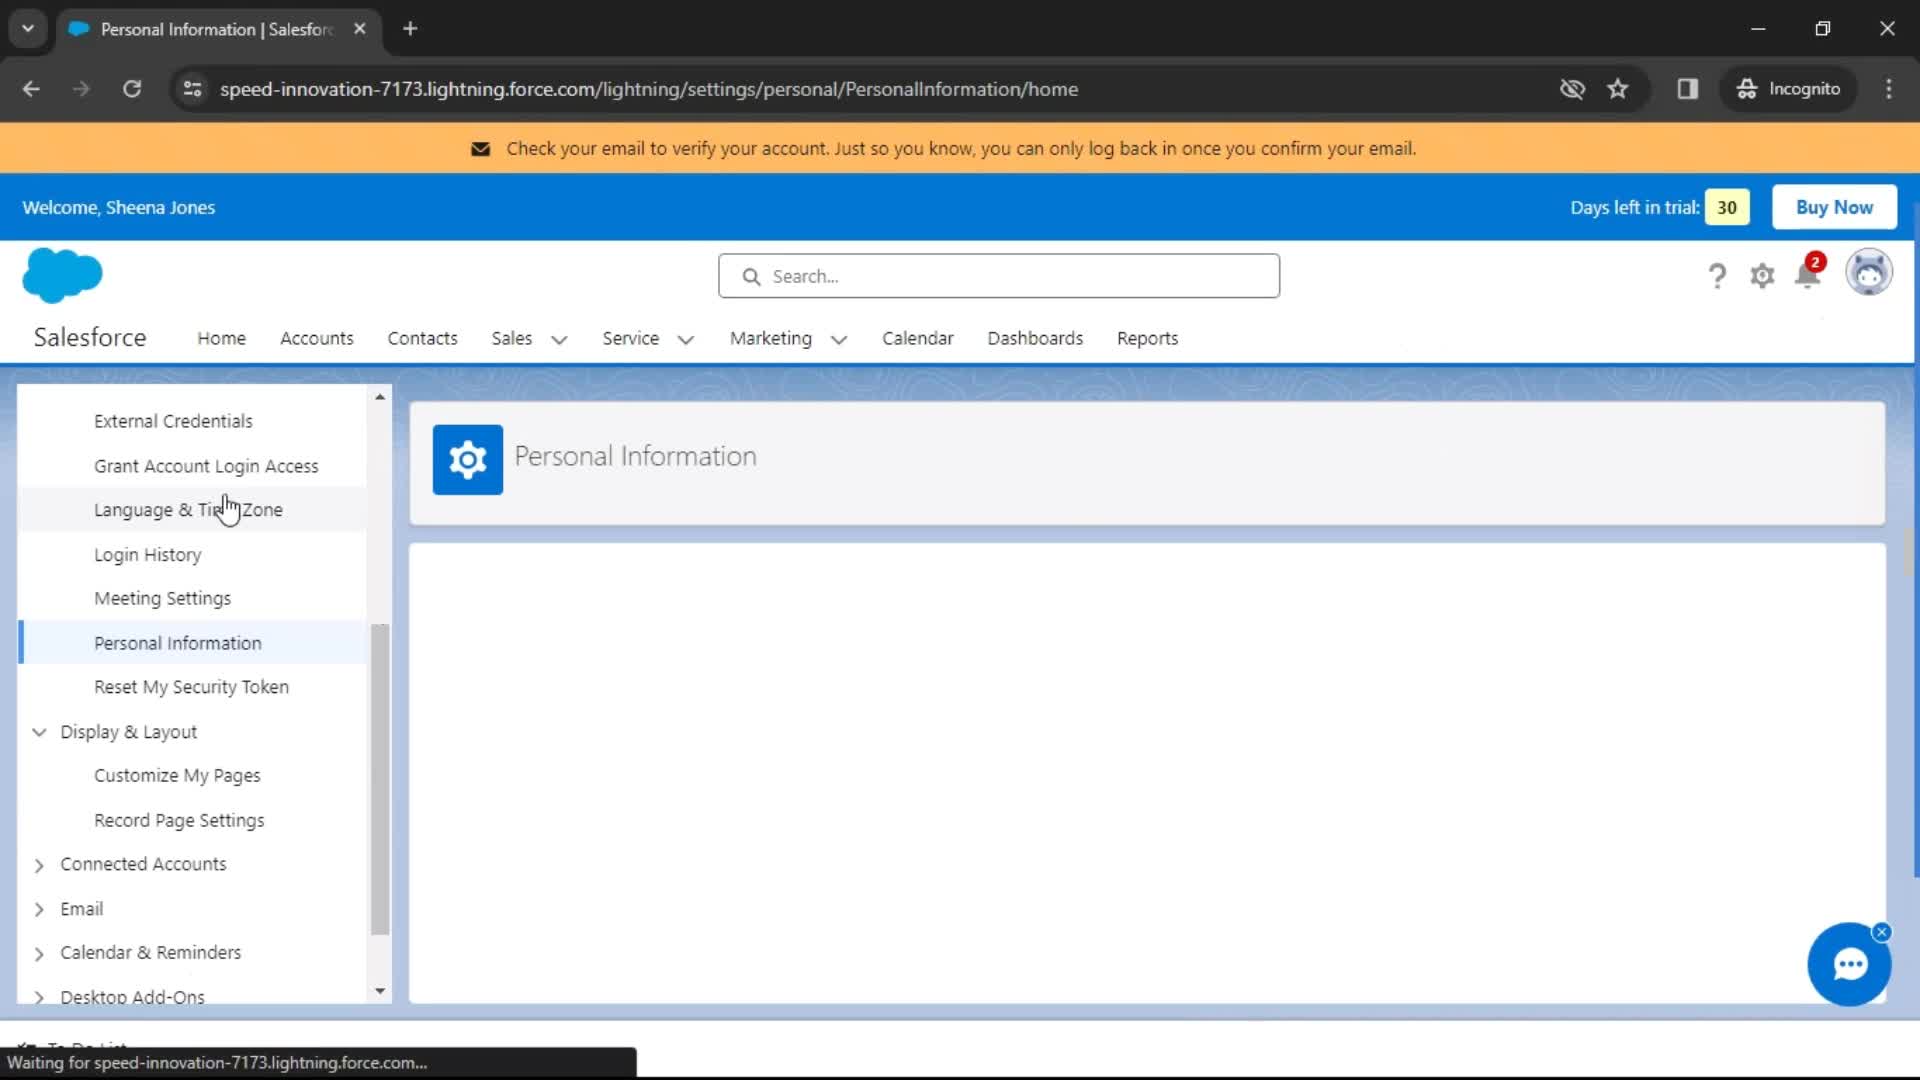The height and width of the screenshot is (1080, 1920).
Task: Open Record Page Settings
Action: (x=179, y=820)
